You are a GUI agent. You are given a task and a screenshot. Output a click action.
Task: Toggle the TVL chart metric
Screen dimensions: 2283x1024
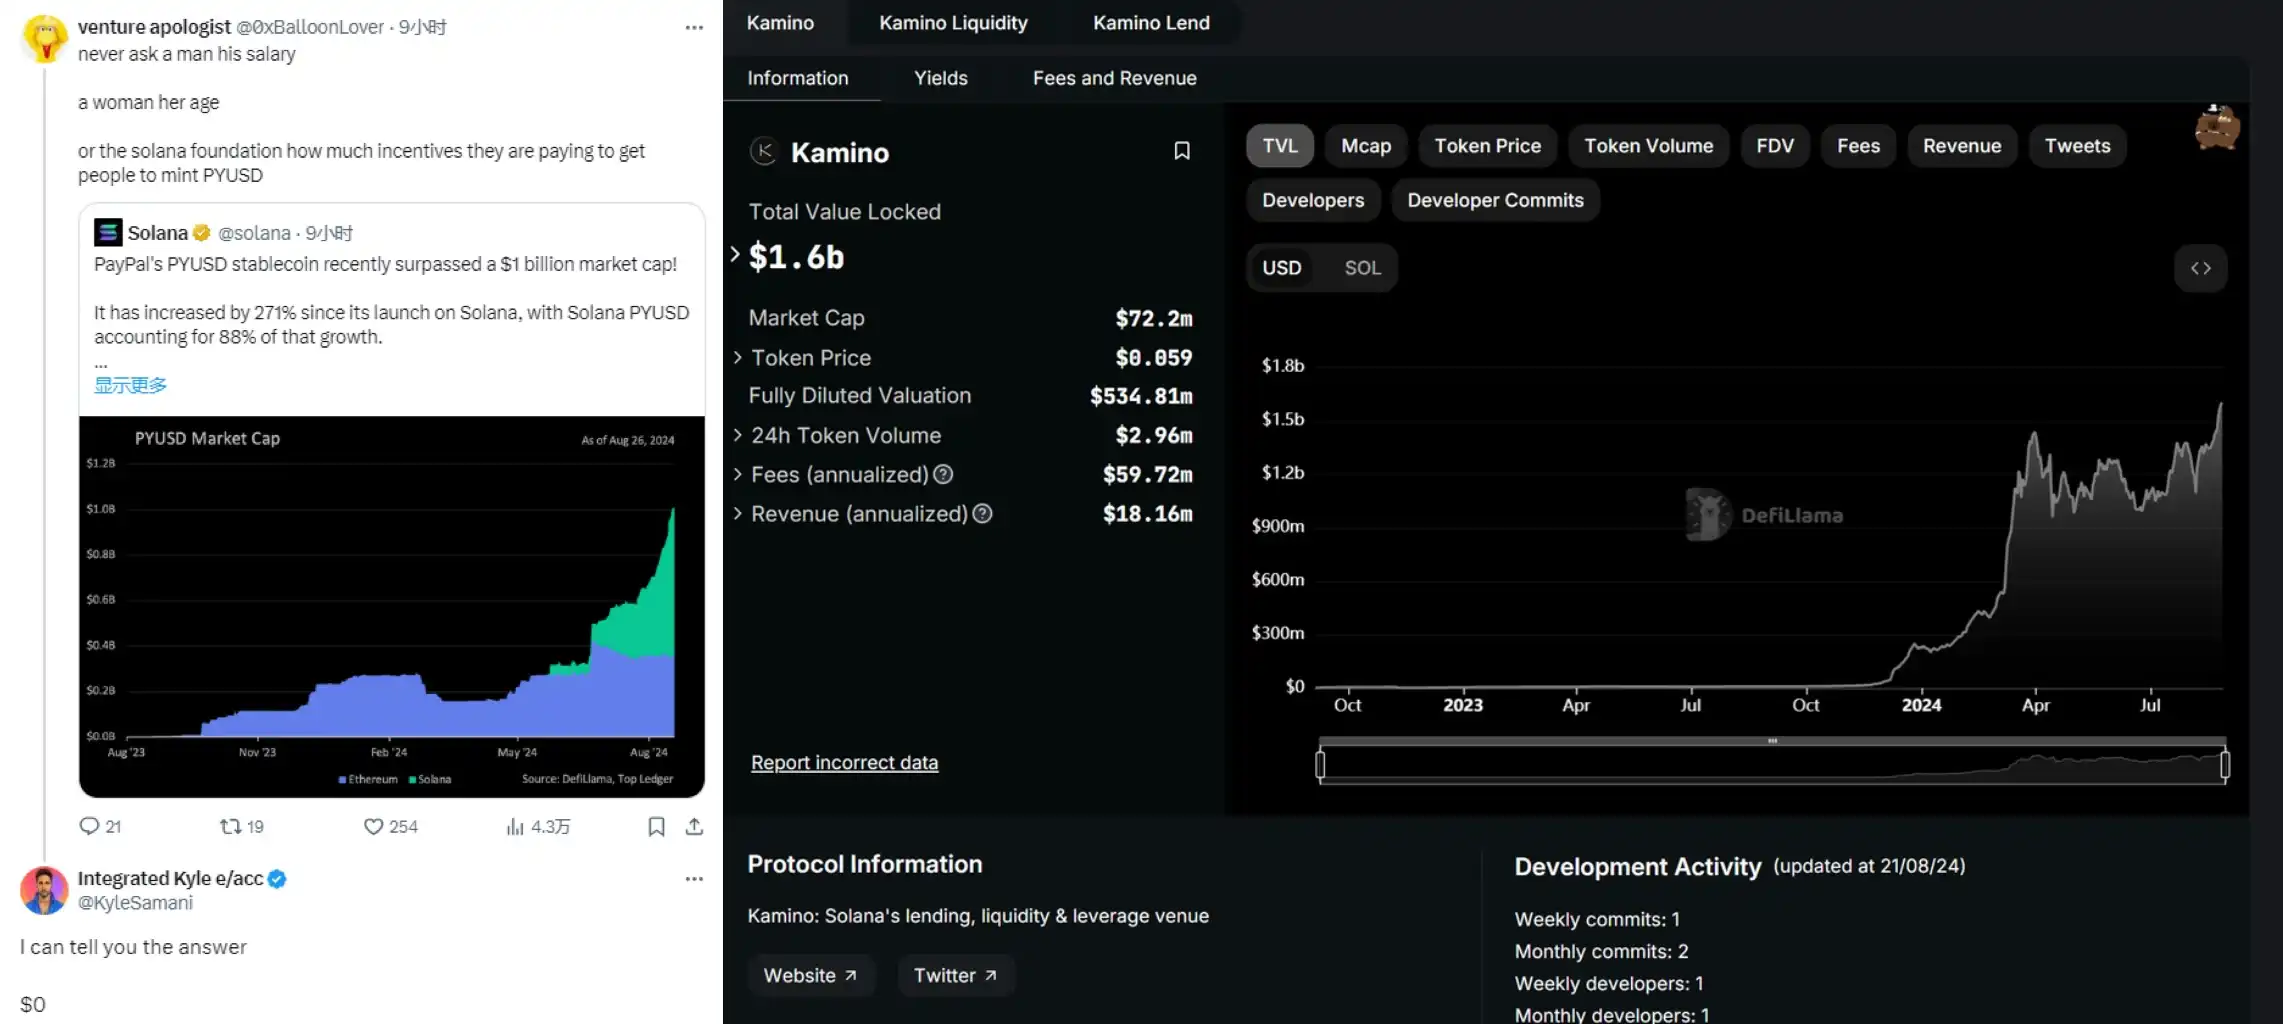coord(1280,146)
